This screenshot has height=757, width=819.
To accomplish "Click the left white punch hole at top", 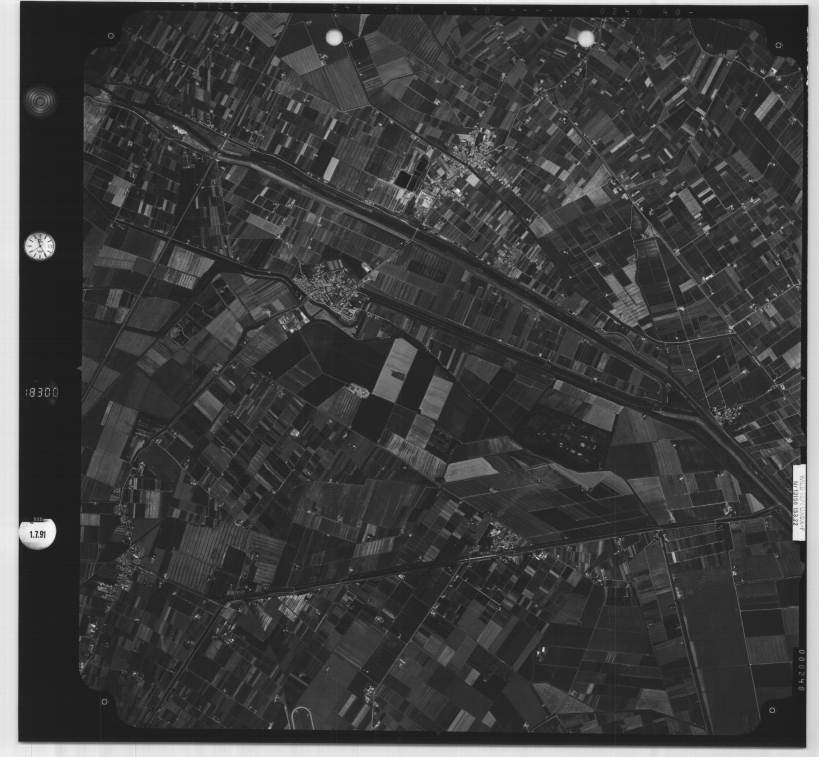I will [x=334, y=37].
